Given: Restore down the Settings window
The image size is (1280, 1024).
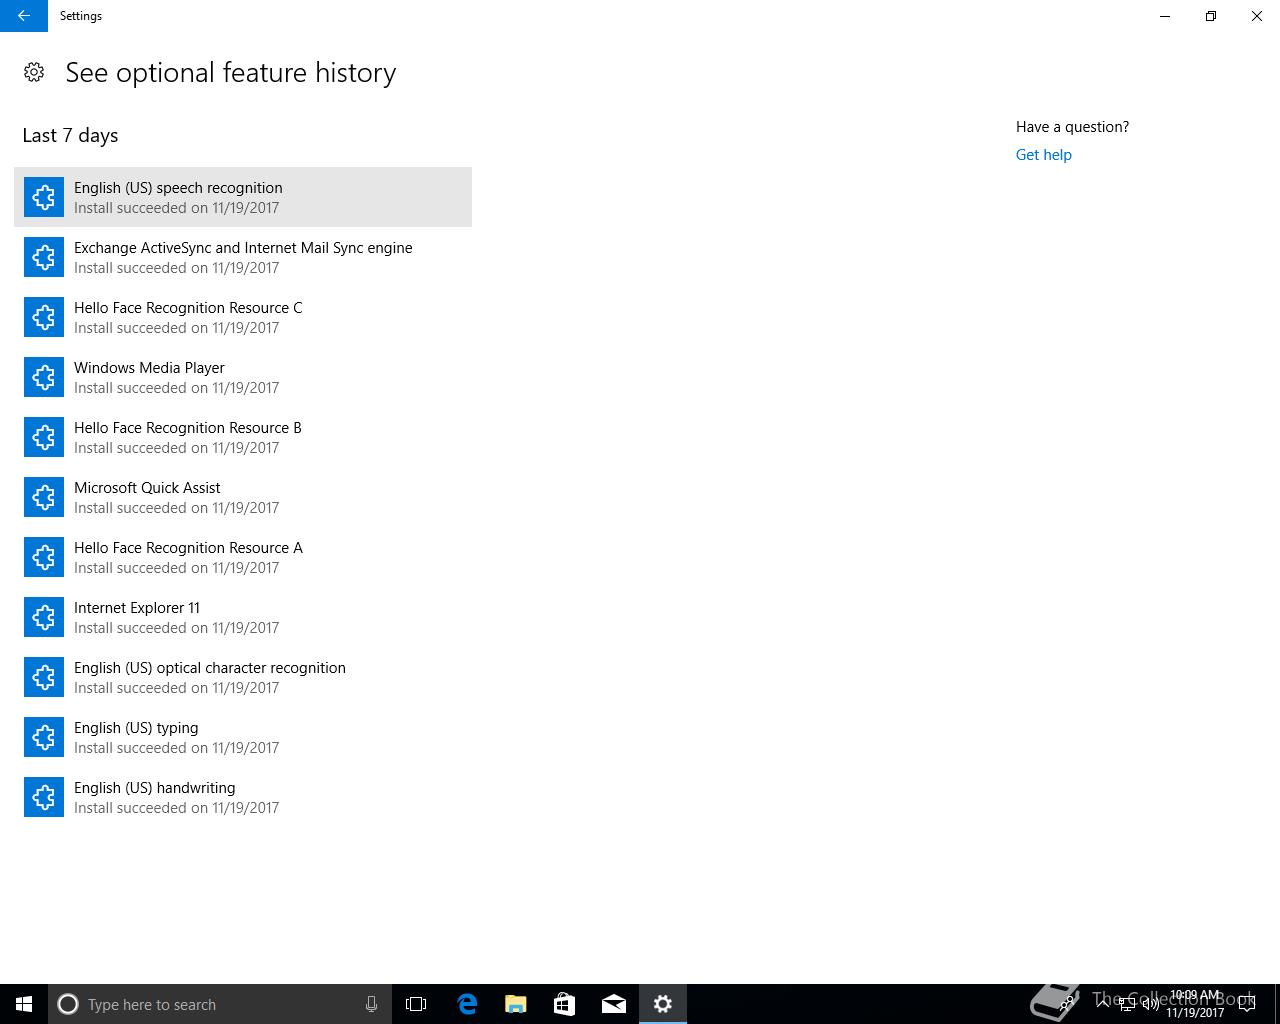Looking at the screenshot, I should point(1211,16).
